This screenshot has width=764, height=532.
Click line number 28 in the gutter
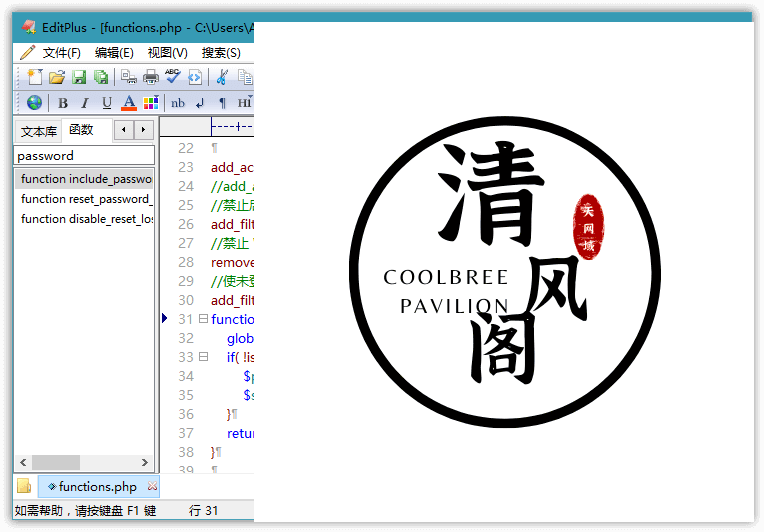point(186,262)
